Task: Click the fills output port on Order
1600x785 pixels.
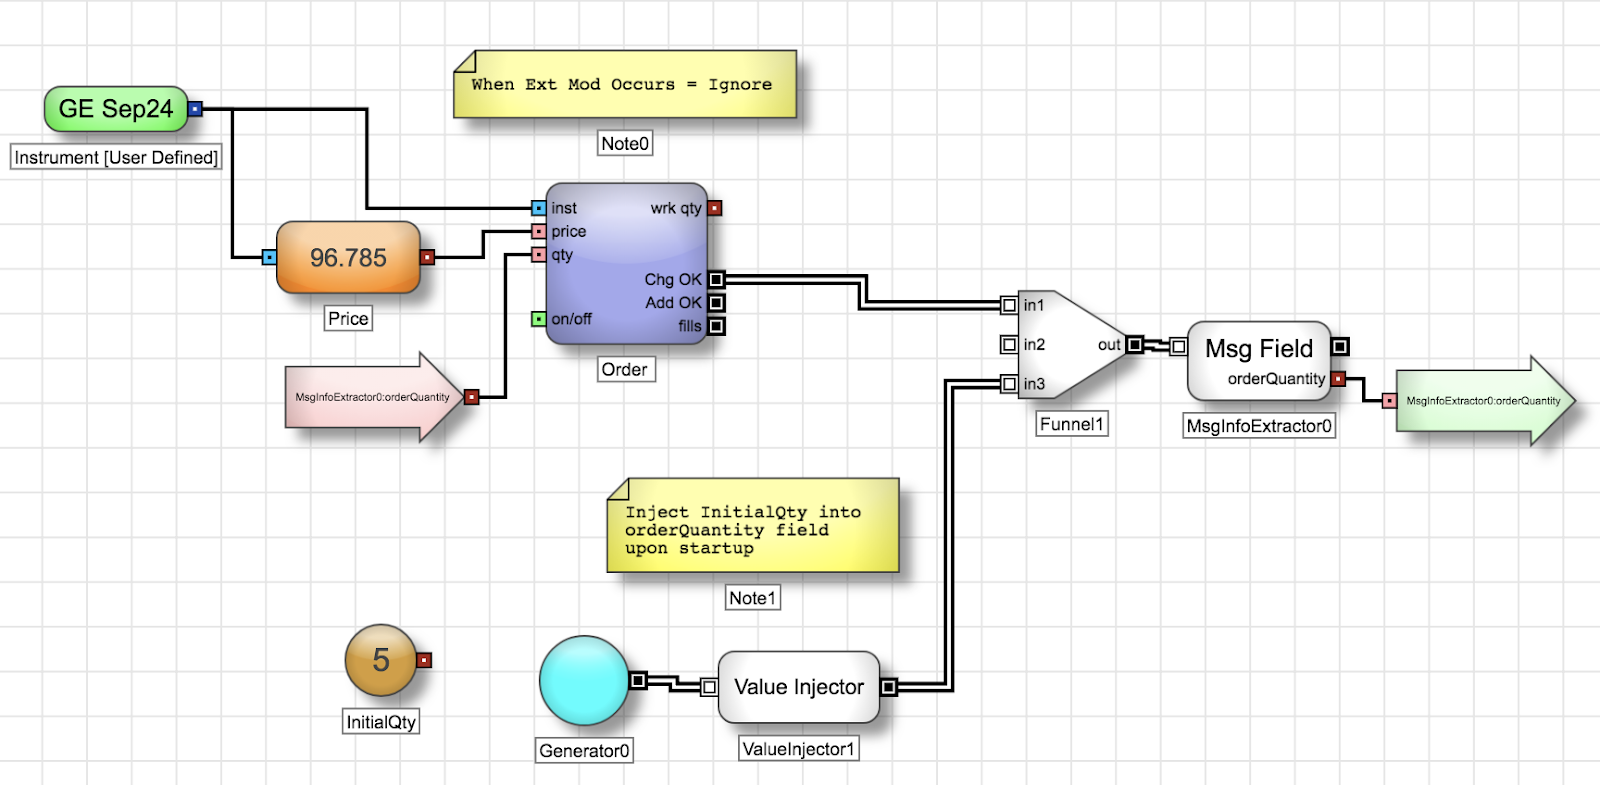Action: pos(716,326)
